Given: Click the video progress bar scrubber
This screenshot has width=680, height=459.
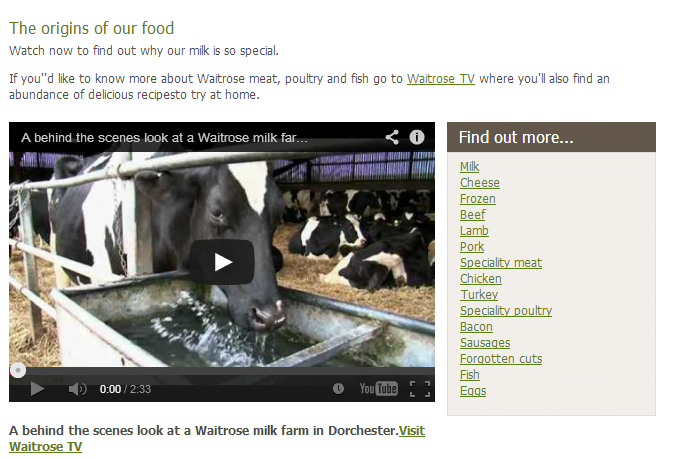Looking at the screenshot, I should coord(18,370).
